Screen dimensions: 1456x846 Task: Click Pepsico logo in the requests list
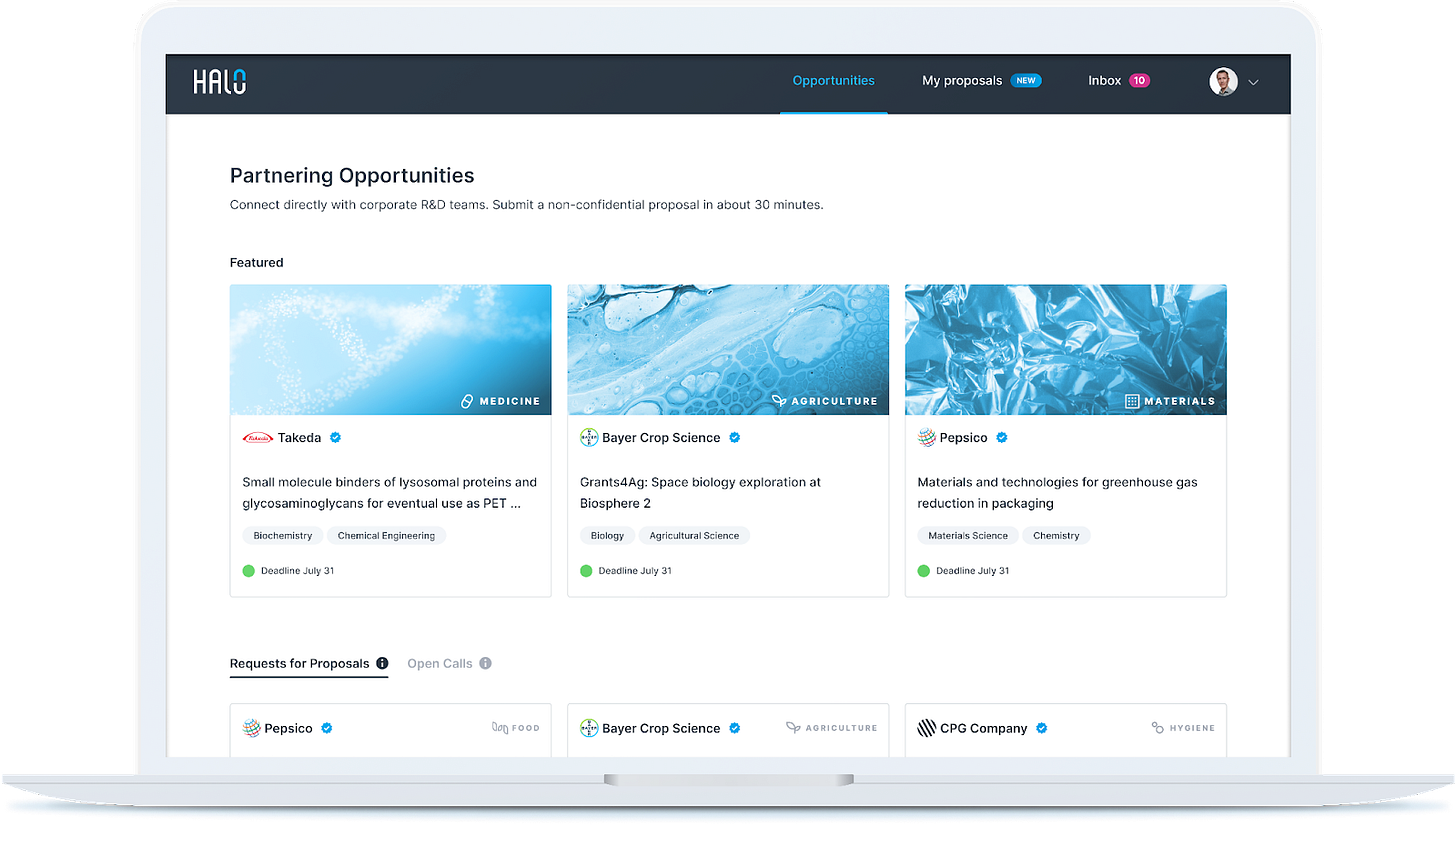coord(252,728)
